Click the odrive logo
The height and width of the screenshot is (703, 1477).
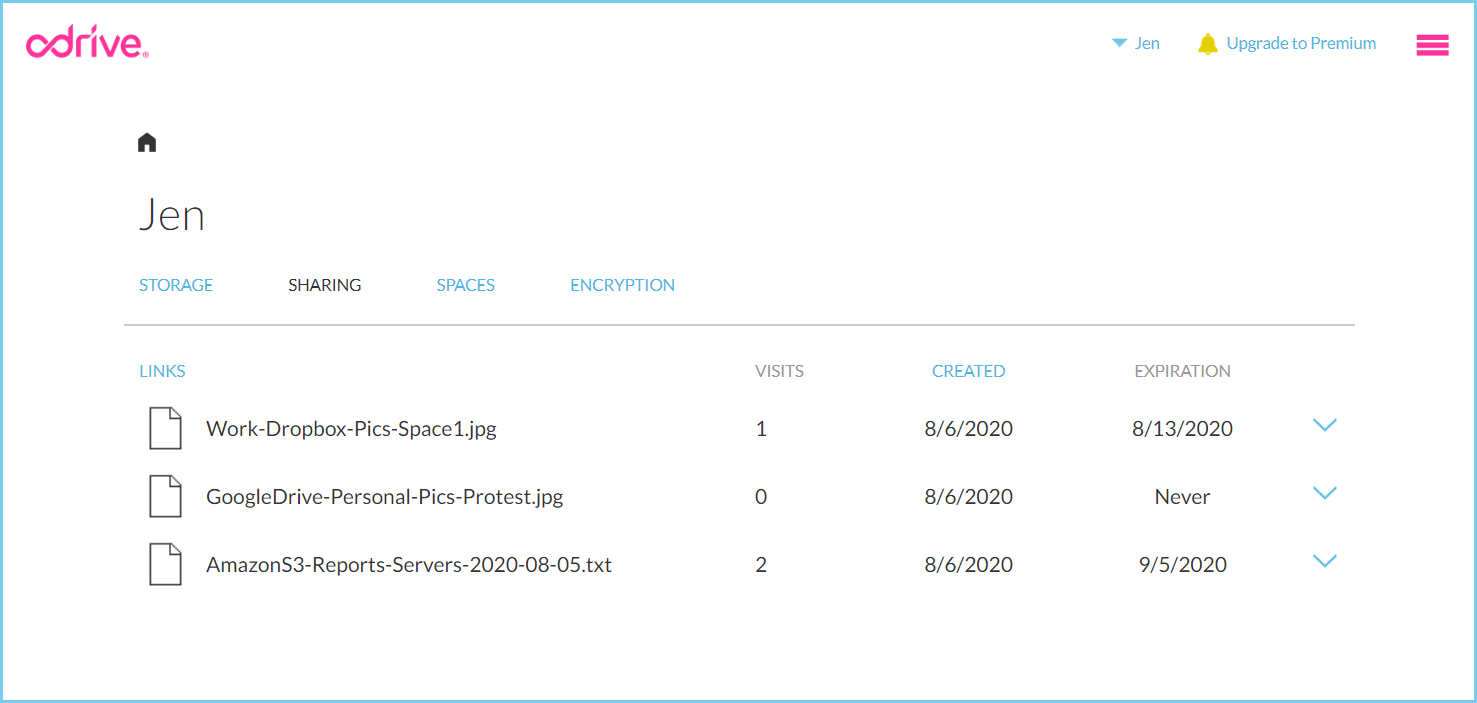87,44
